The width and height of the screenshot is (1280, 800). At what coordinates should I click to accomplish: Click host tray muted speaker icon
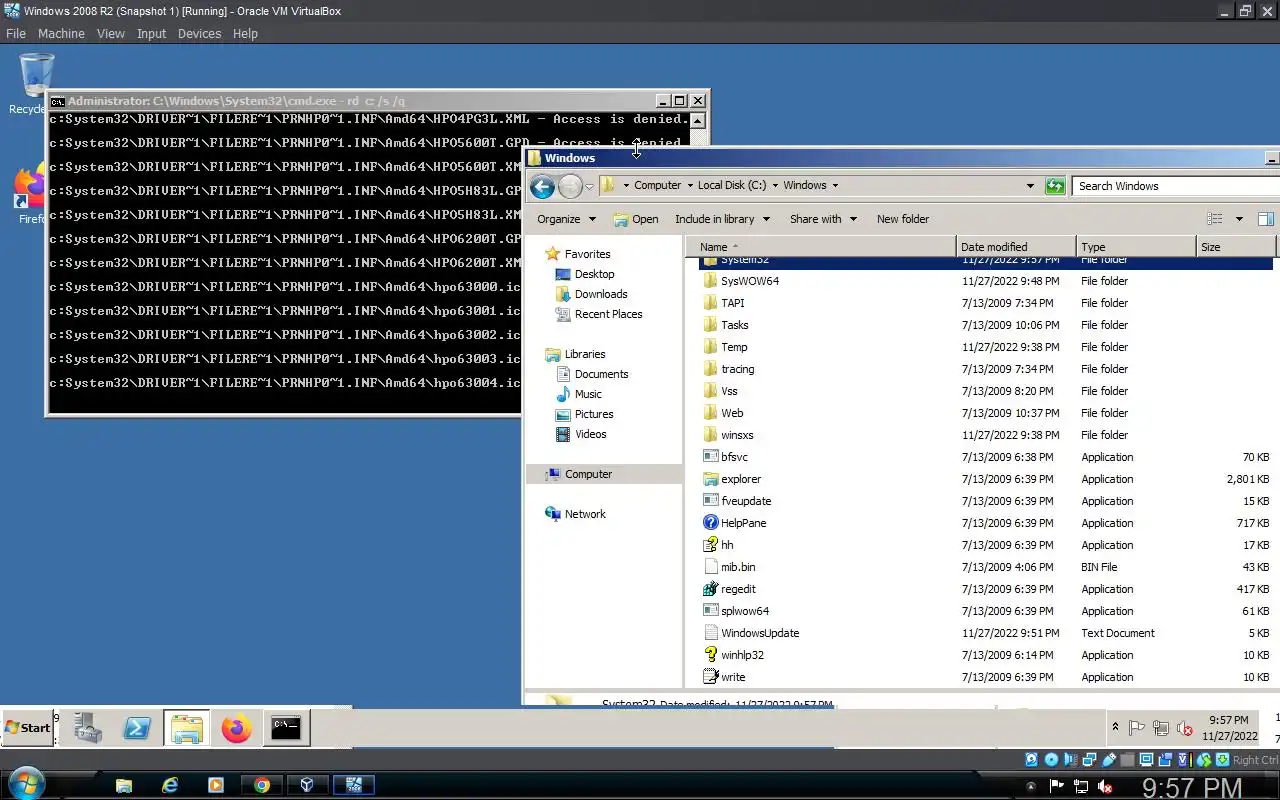[1106, 787]
